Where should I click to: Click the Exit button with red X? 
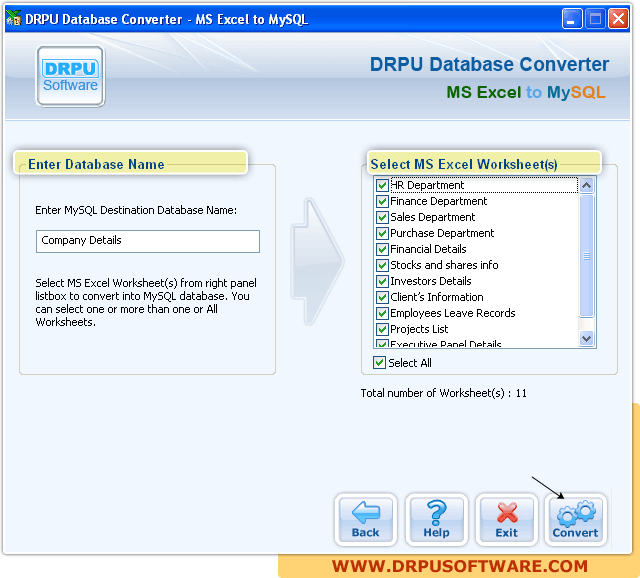tap(507, 519)
